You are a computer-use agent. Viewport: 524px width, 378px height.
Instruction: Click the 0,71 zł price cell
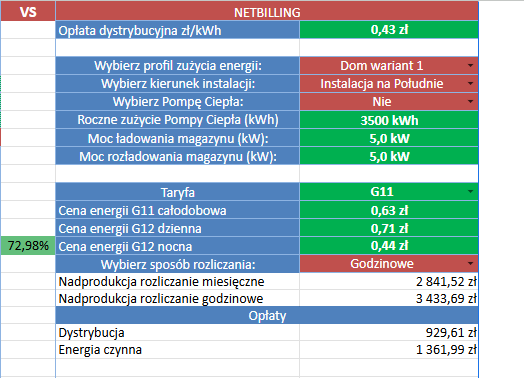click(389, 228)
